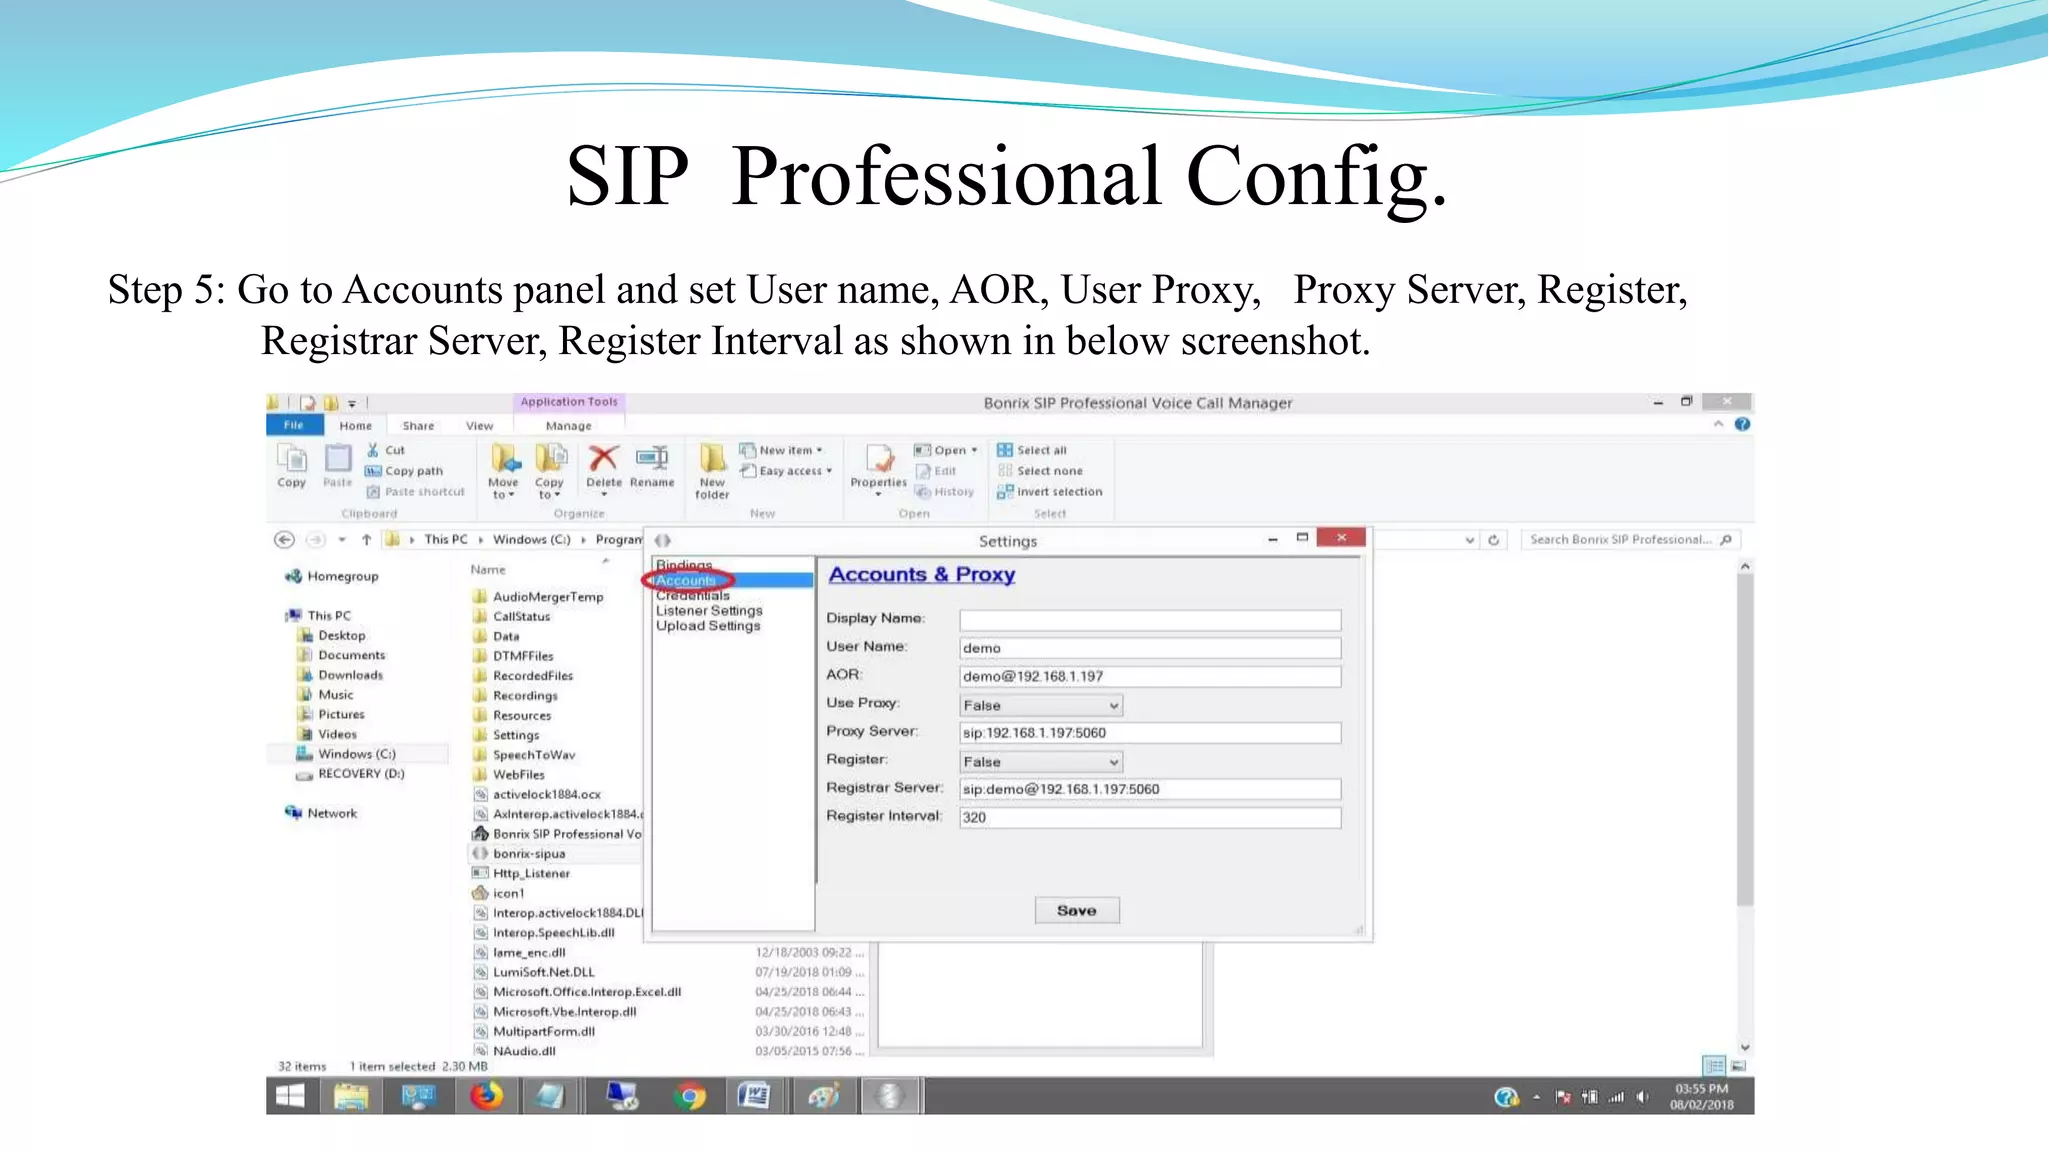Select the Application Tools contextual tab
This screenshot has height=1152, width=2048.
click(569, 402)
